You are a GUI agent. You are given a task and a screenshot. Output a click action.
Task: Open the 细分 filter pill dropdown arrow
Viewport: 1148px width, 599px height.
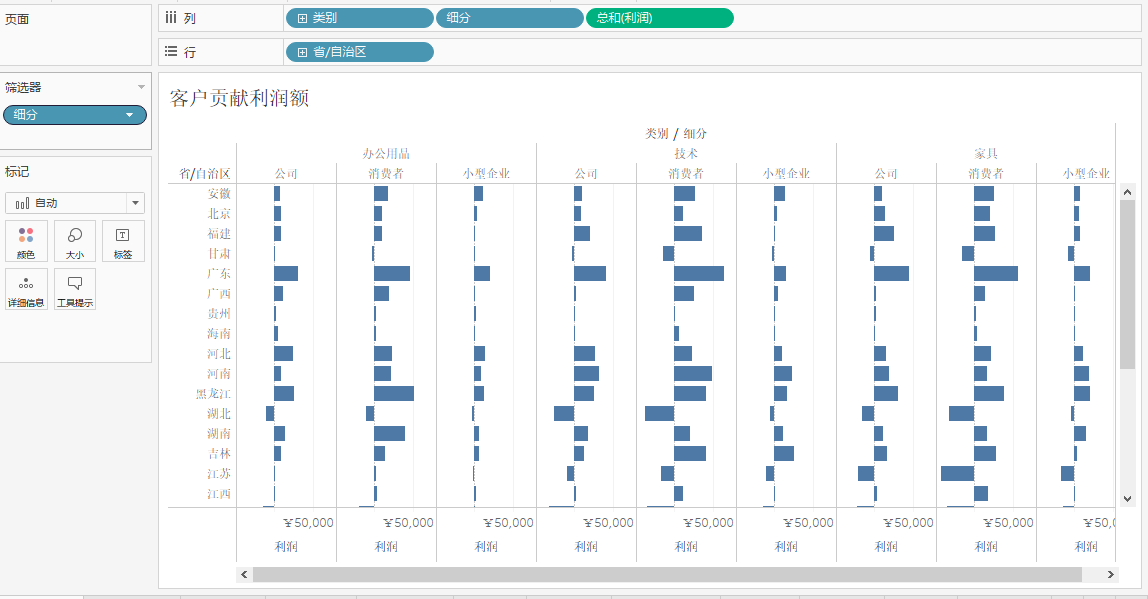[x=129, y=115]
